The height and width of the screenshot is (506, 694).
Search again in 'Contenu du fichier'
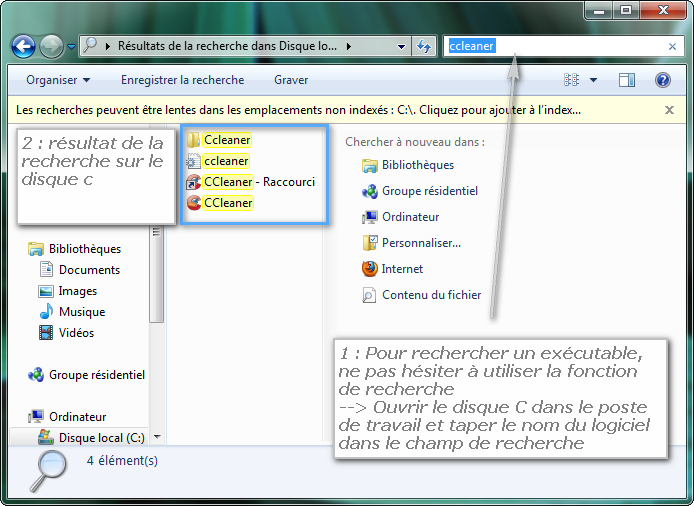pos(422,295)
